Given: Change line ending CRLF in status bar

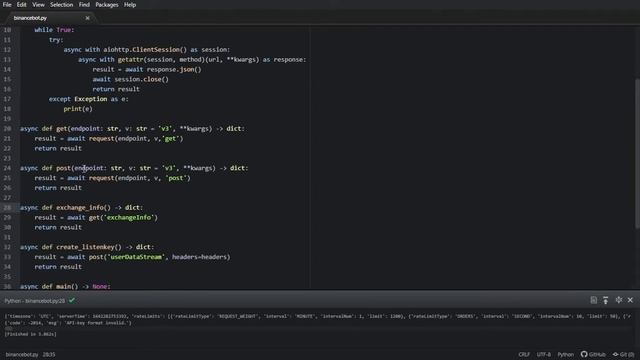Looking at the screenshot, I should click(x=524, y=354).
